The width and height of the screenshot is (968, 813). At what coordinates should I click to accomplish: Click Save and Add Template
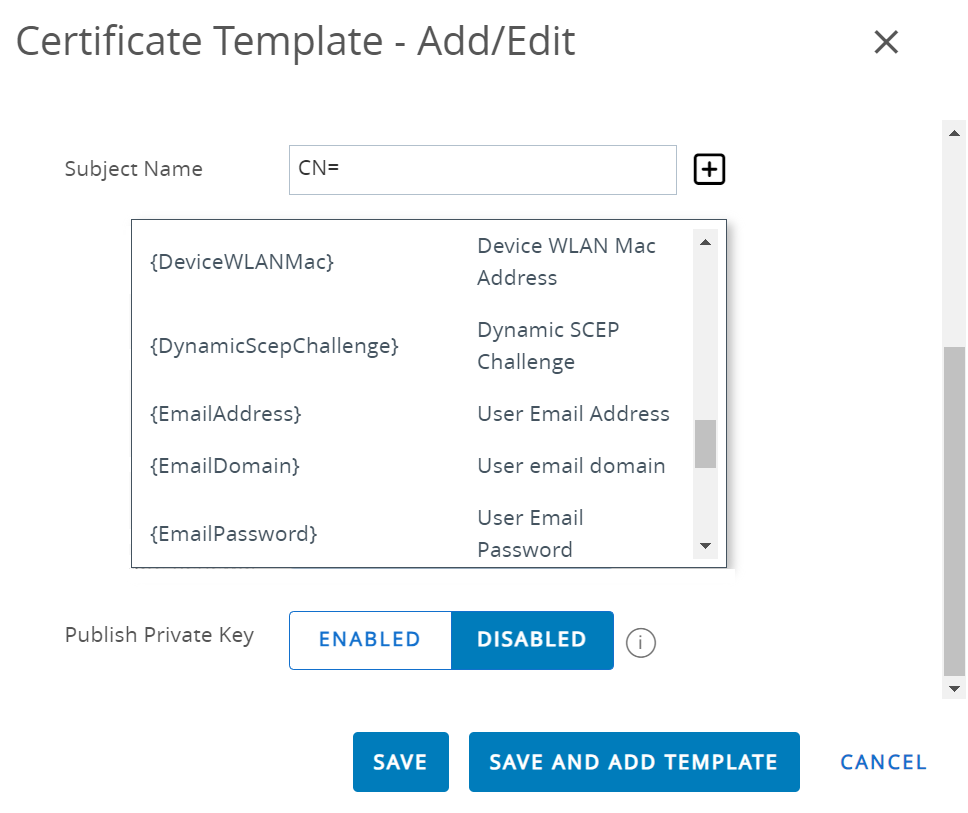tap(633, 762)
